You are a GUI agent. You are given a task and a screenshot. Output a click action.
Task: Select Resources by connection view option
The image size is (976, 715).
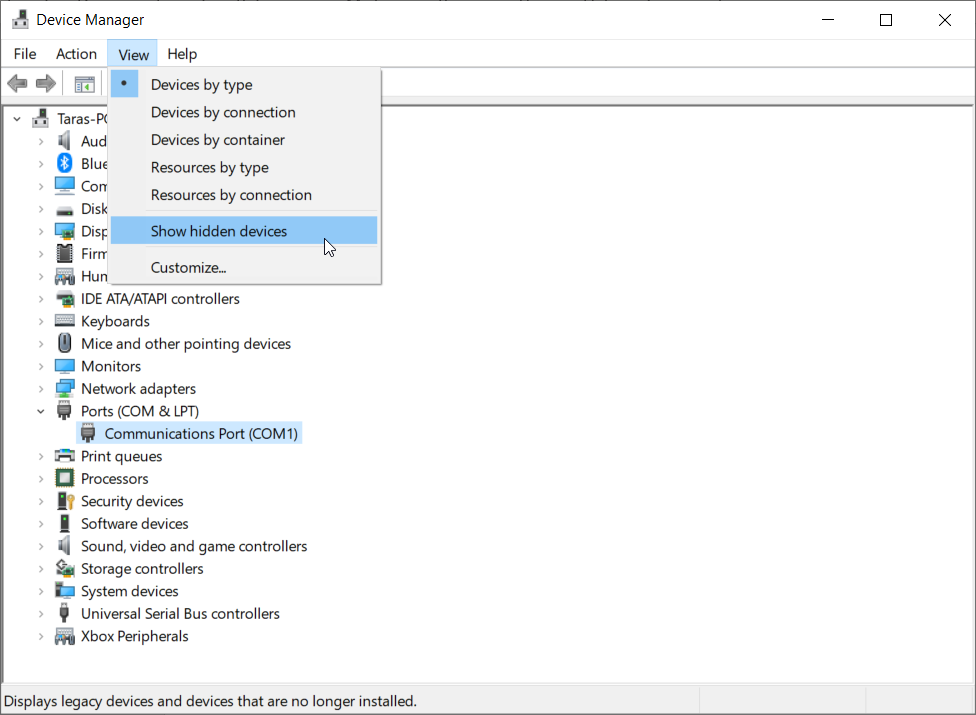pos(244,195)
